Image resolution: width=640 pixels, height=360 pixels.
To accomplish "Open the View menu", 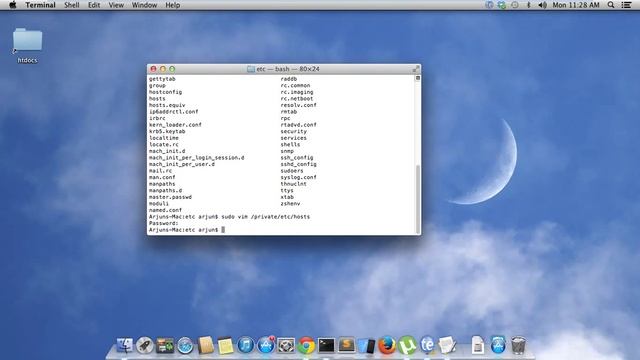I will pyautogui.click(x=116, y=5).
